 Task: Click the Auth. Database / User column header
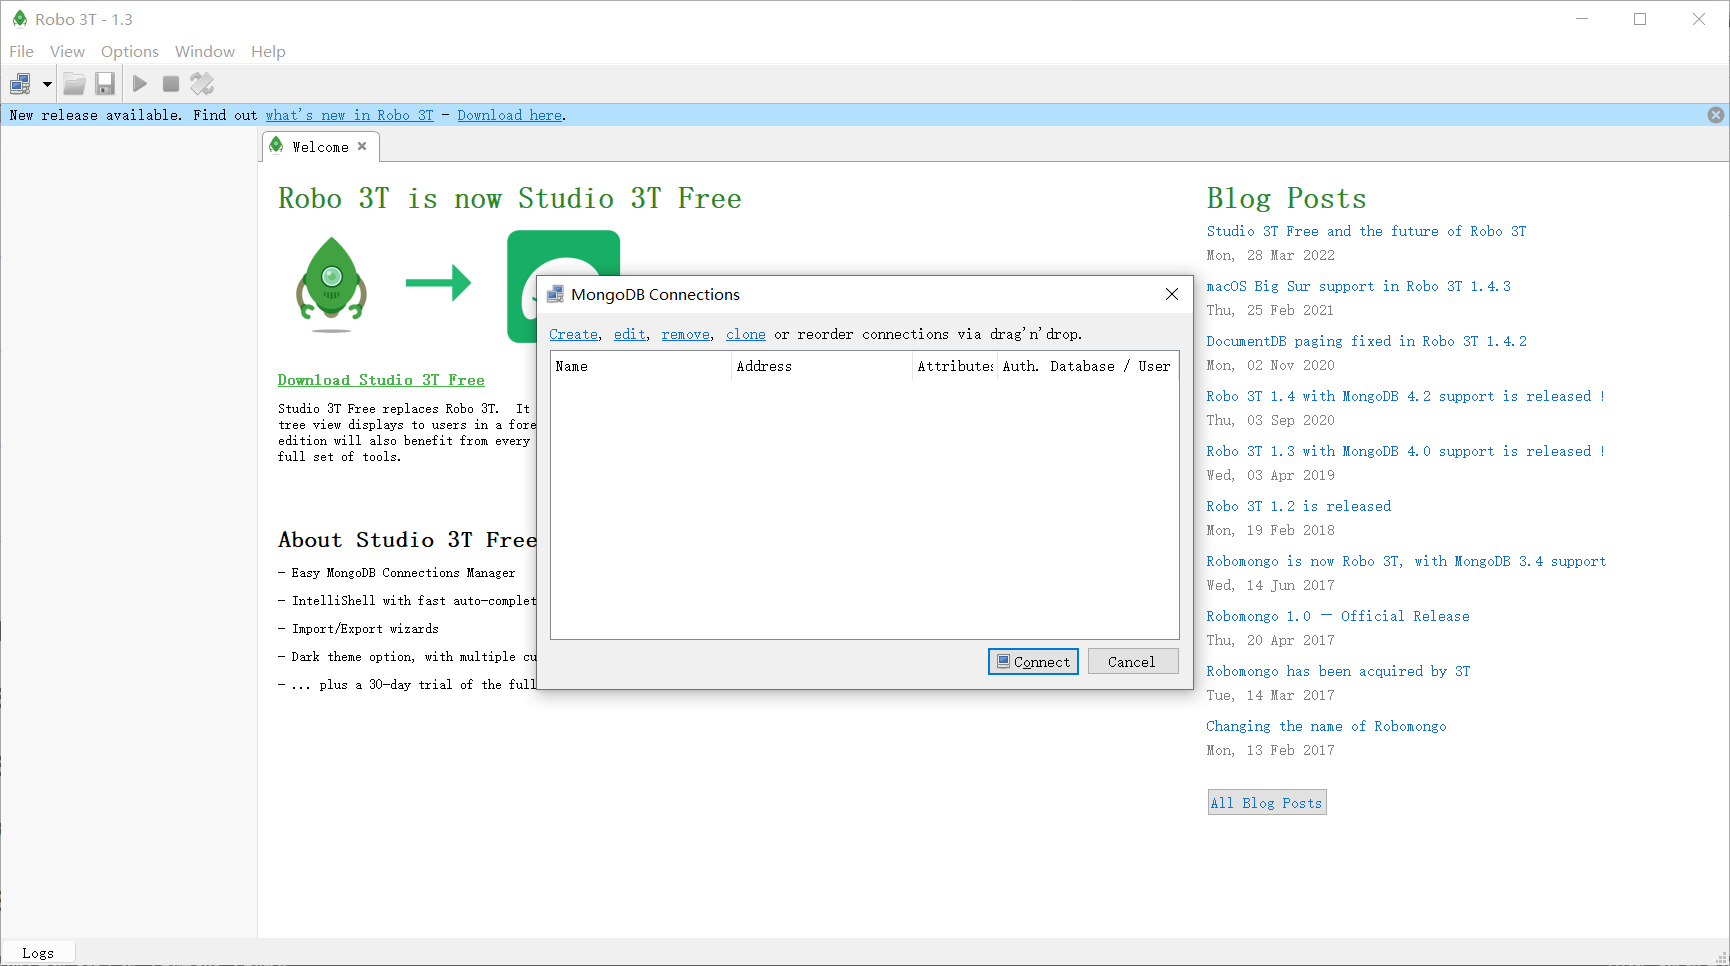[x=1088, y=366]
